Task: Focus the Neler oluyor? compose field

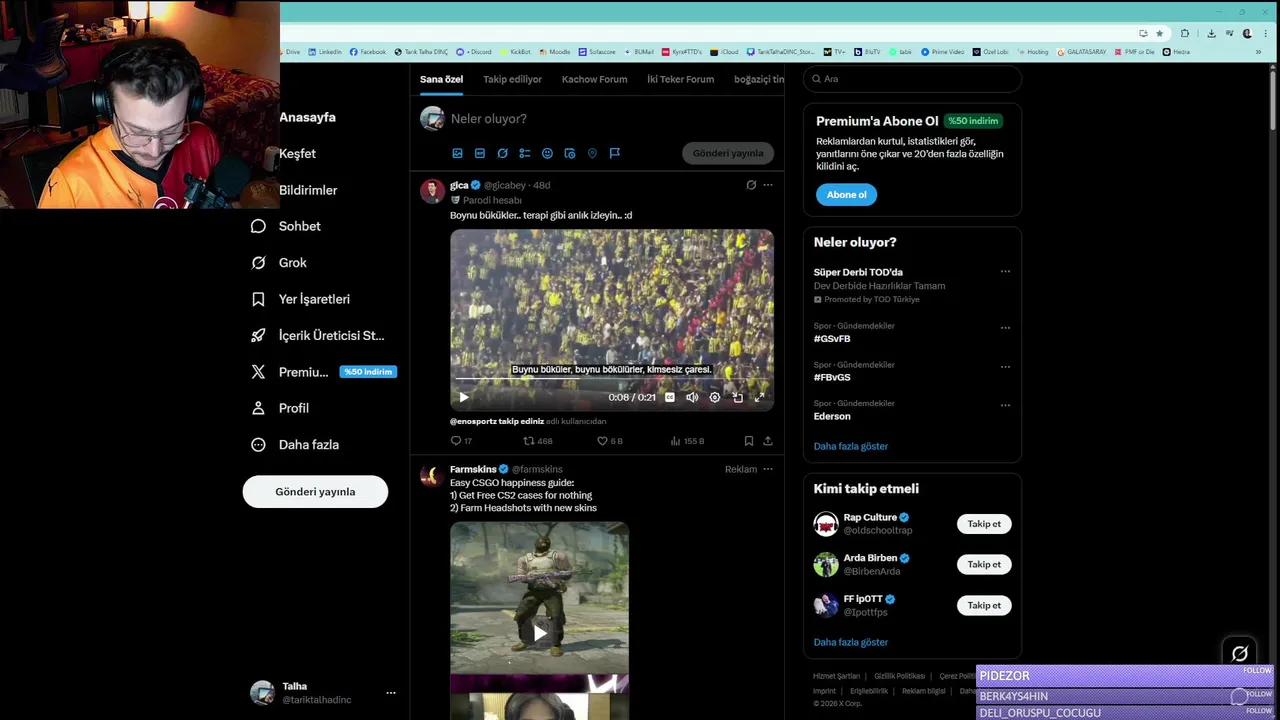Action: [x=610, y=118]
